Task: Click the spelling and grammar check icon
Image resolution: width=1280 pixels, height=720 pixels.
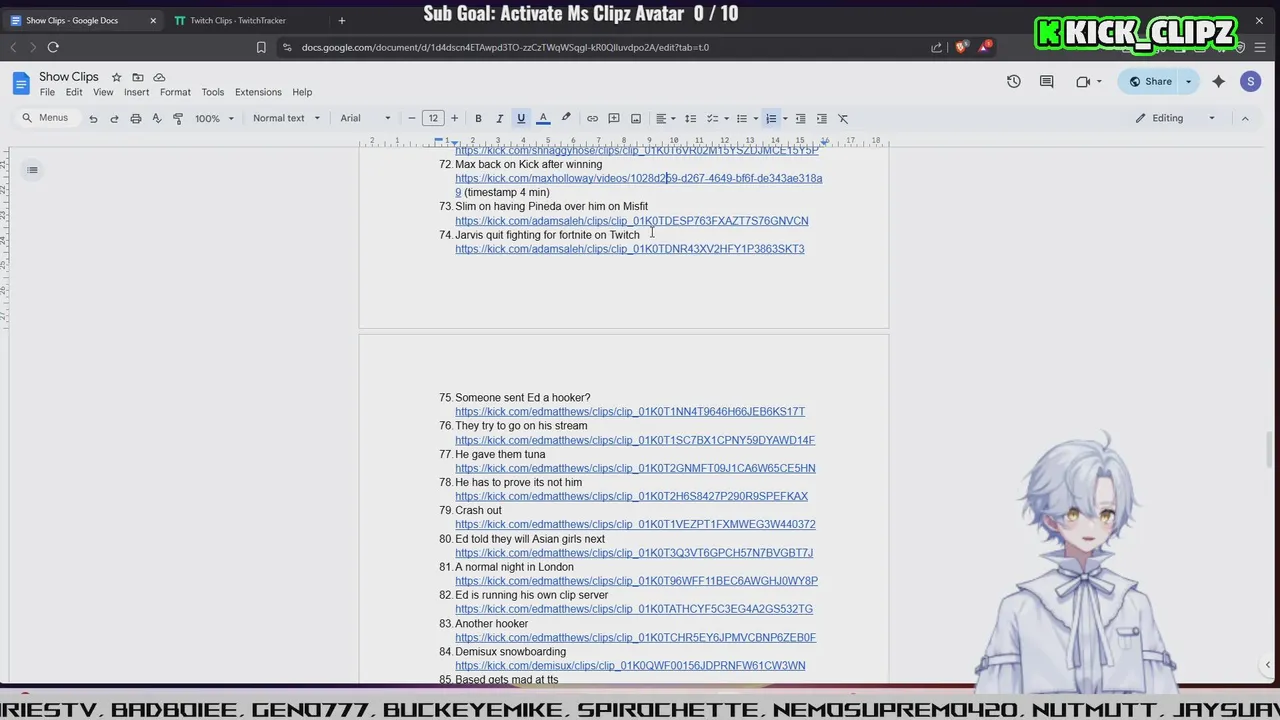Action: point(157,118)
